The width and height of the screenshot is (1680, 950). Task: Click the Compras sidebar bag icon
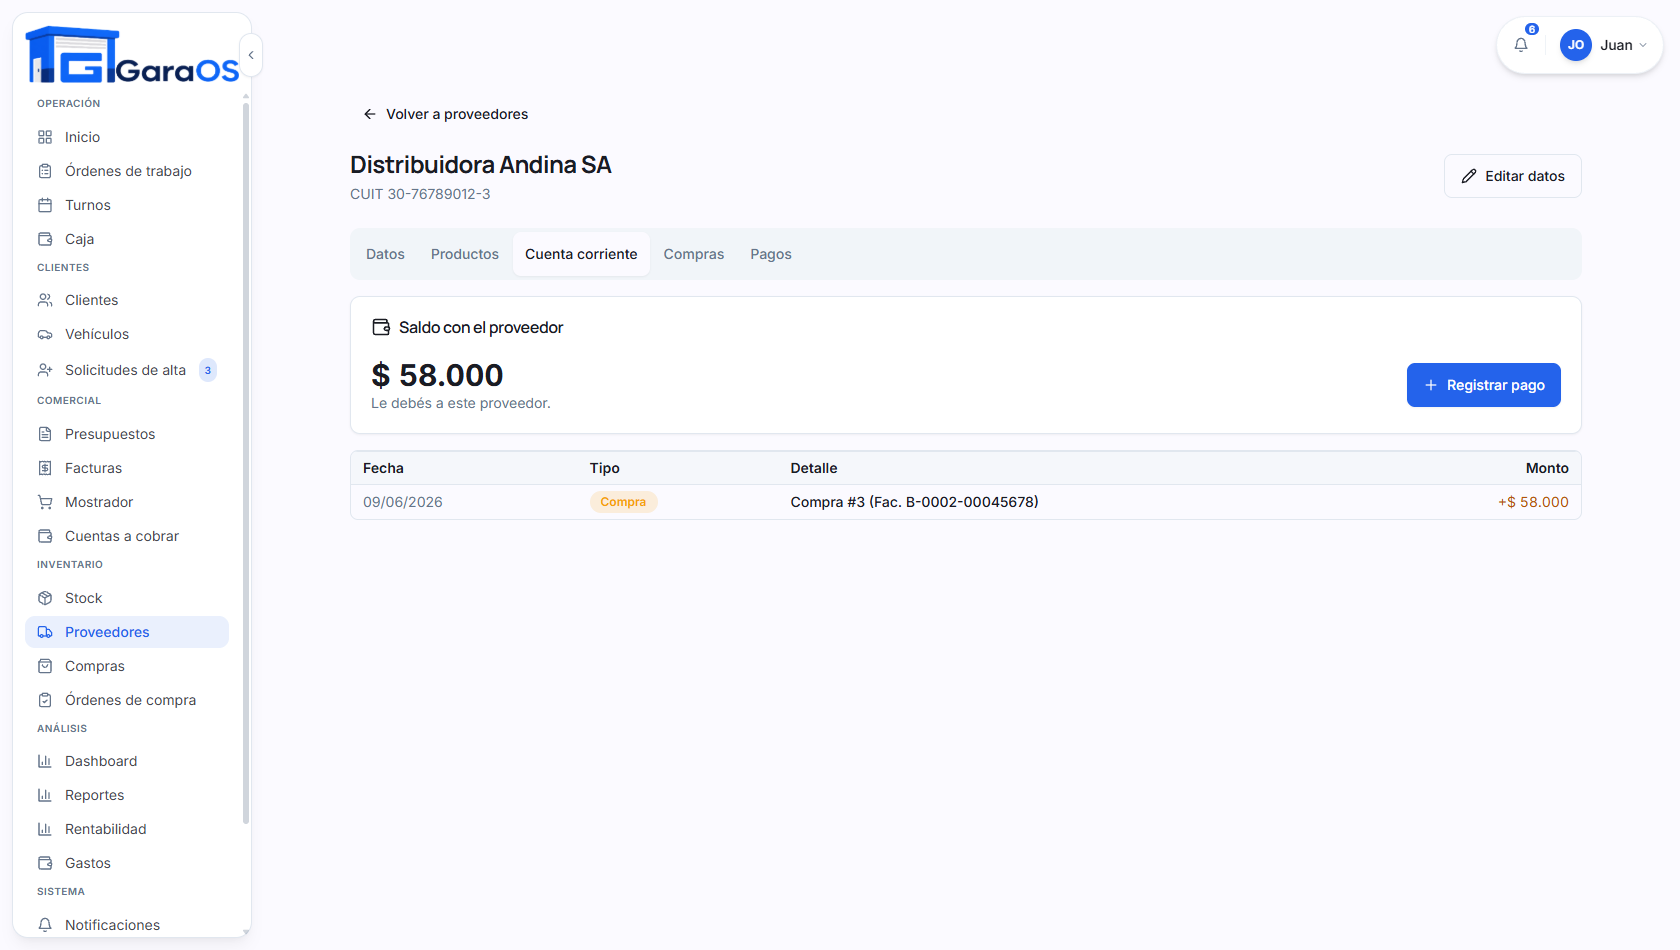coord(45,666)
